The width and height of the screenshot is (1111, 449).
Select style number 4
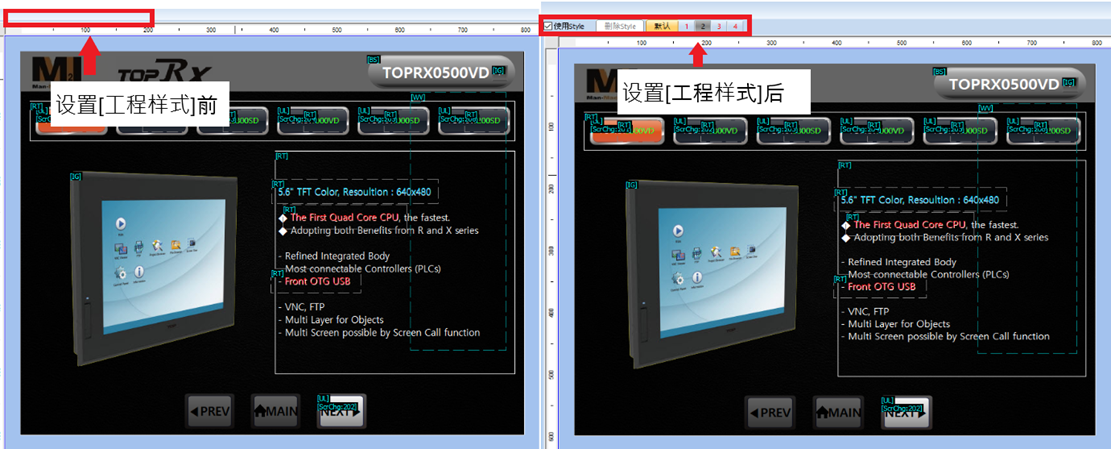point(734,25)
